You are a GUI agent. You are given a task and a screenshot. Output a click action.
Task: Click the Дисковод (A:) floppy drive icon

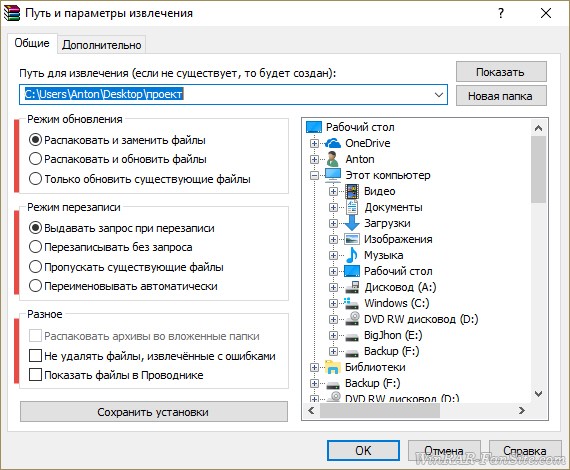tap(352, 287)
